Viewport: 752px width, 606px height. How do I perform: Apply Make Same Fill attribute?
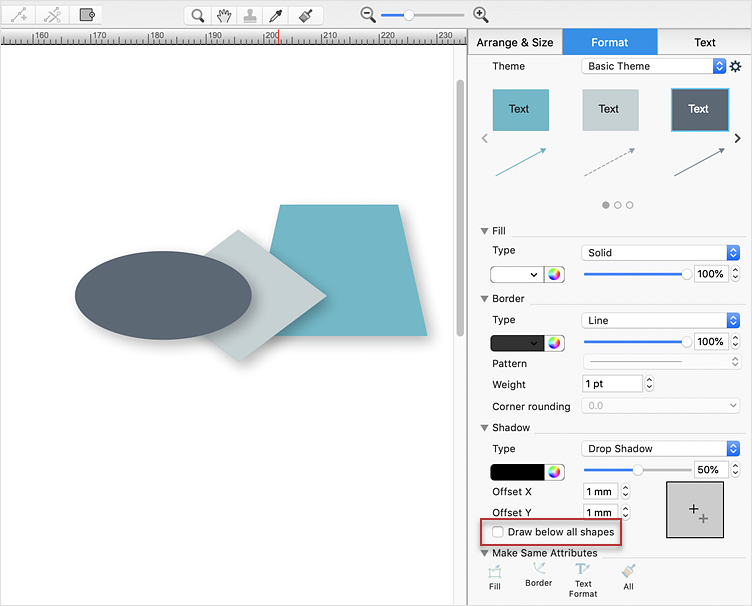(x=495, y=577)
